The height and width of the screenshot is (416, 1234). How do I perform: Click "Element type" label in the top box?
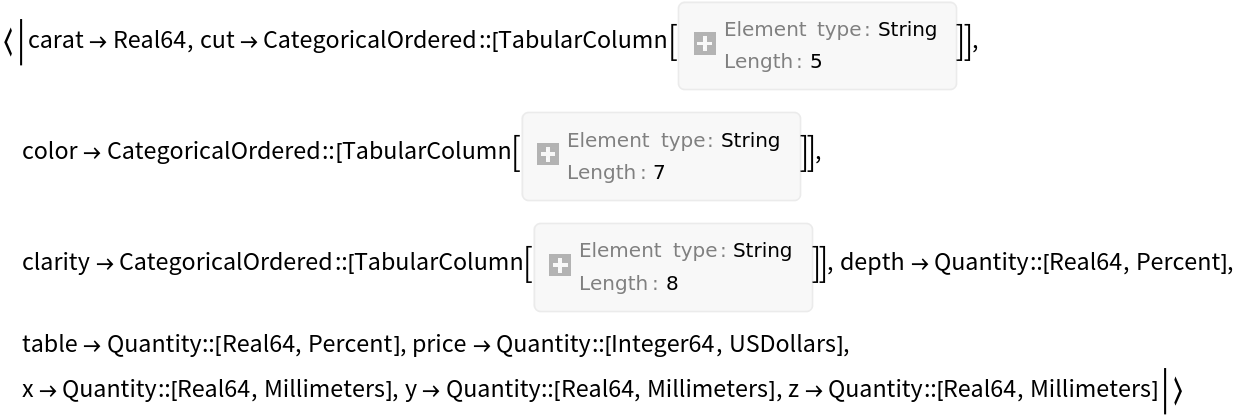[x=794, y=29]
